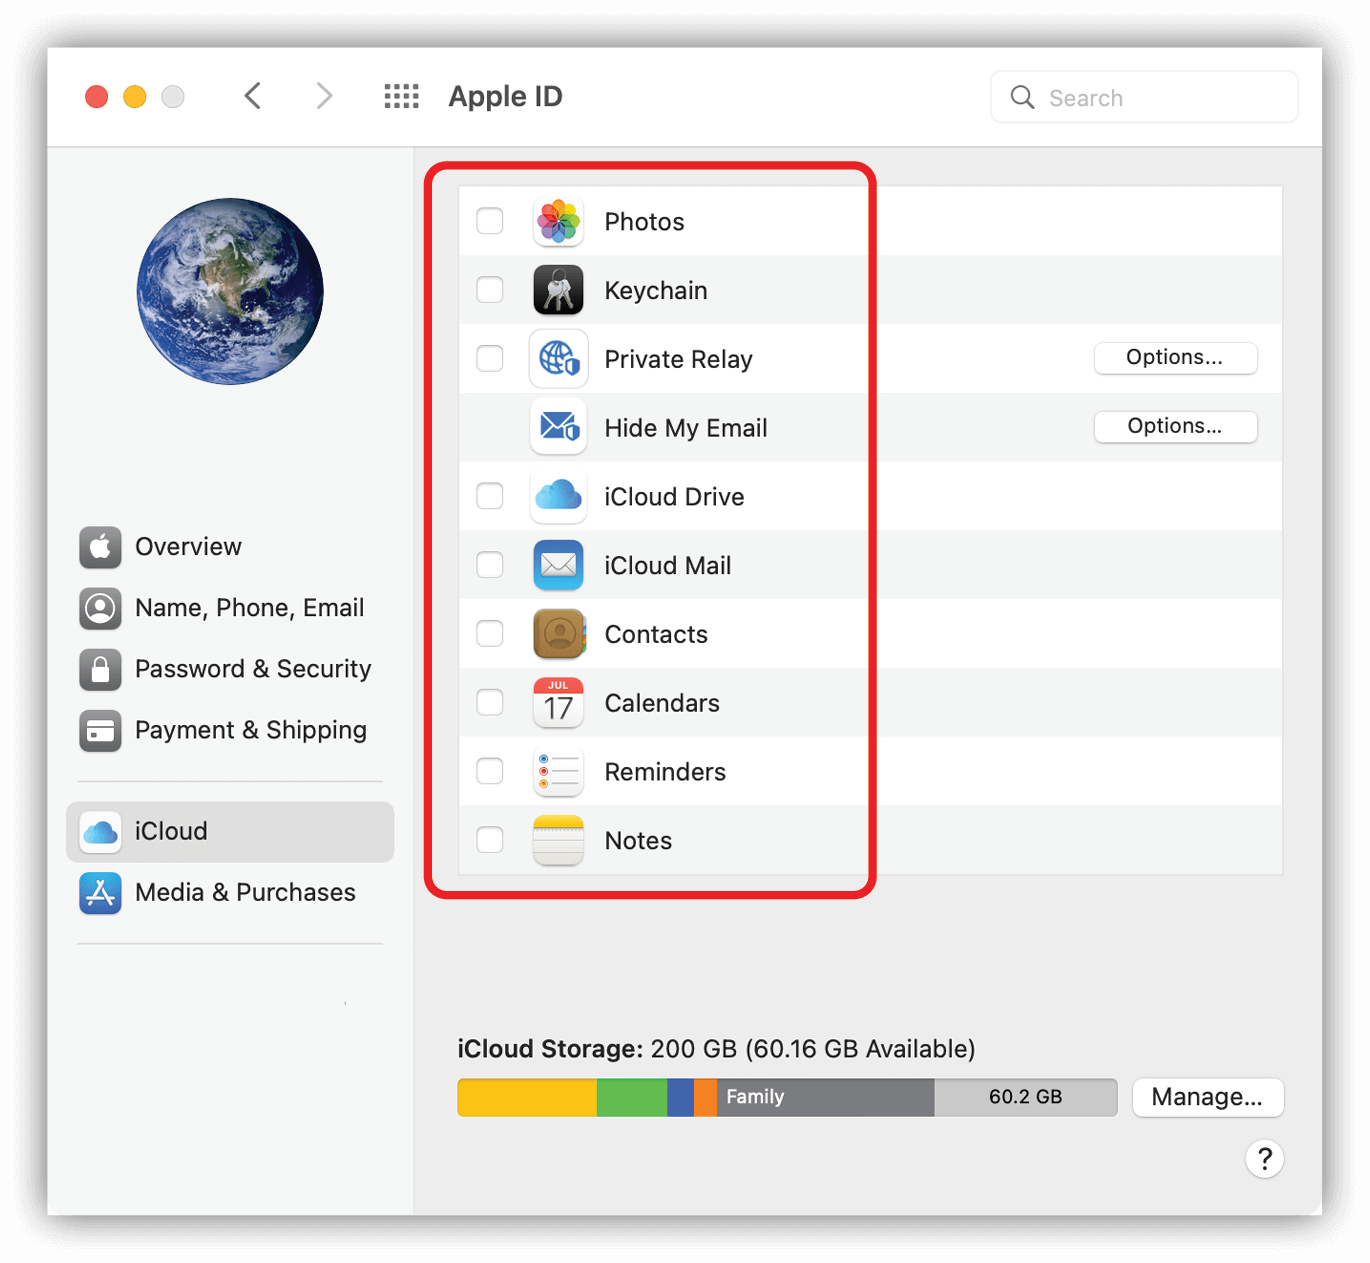Select Payment & Shipping in sidebar
1370x1263 pixels.
coord(230,730)
